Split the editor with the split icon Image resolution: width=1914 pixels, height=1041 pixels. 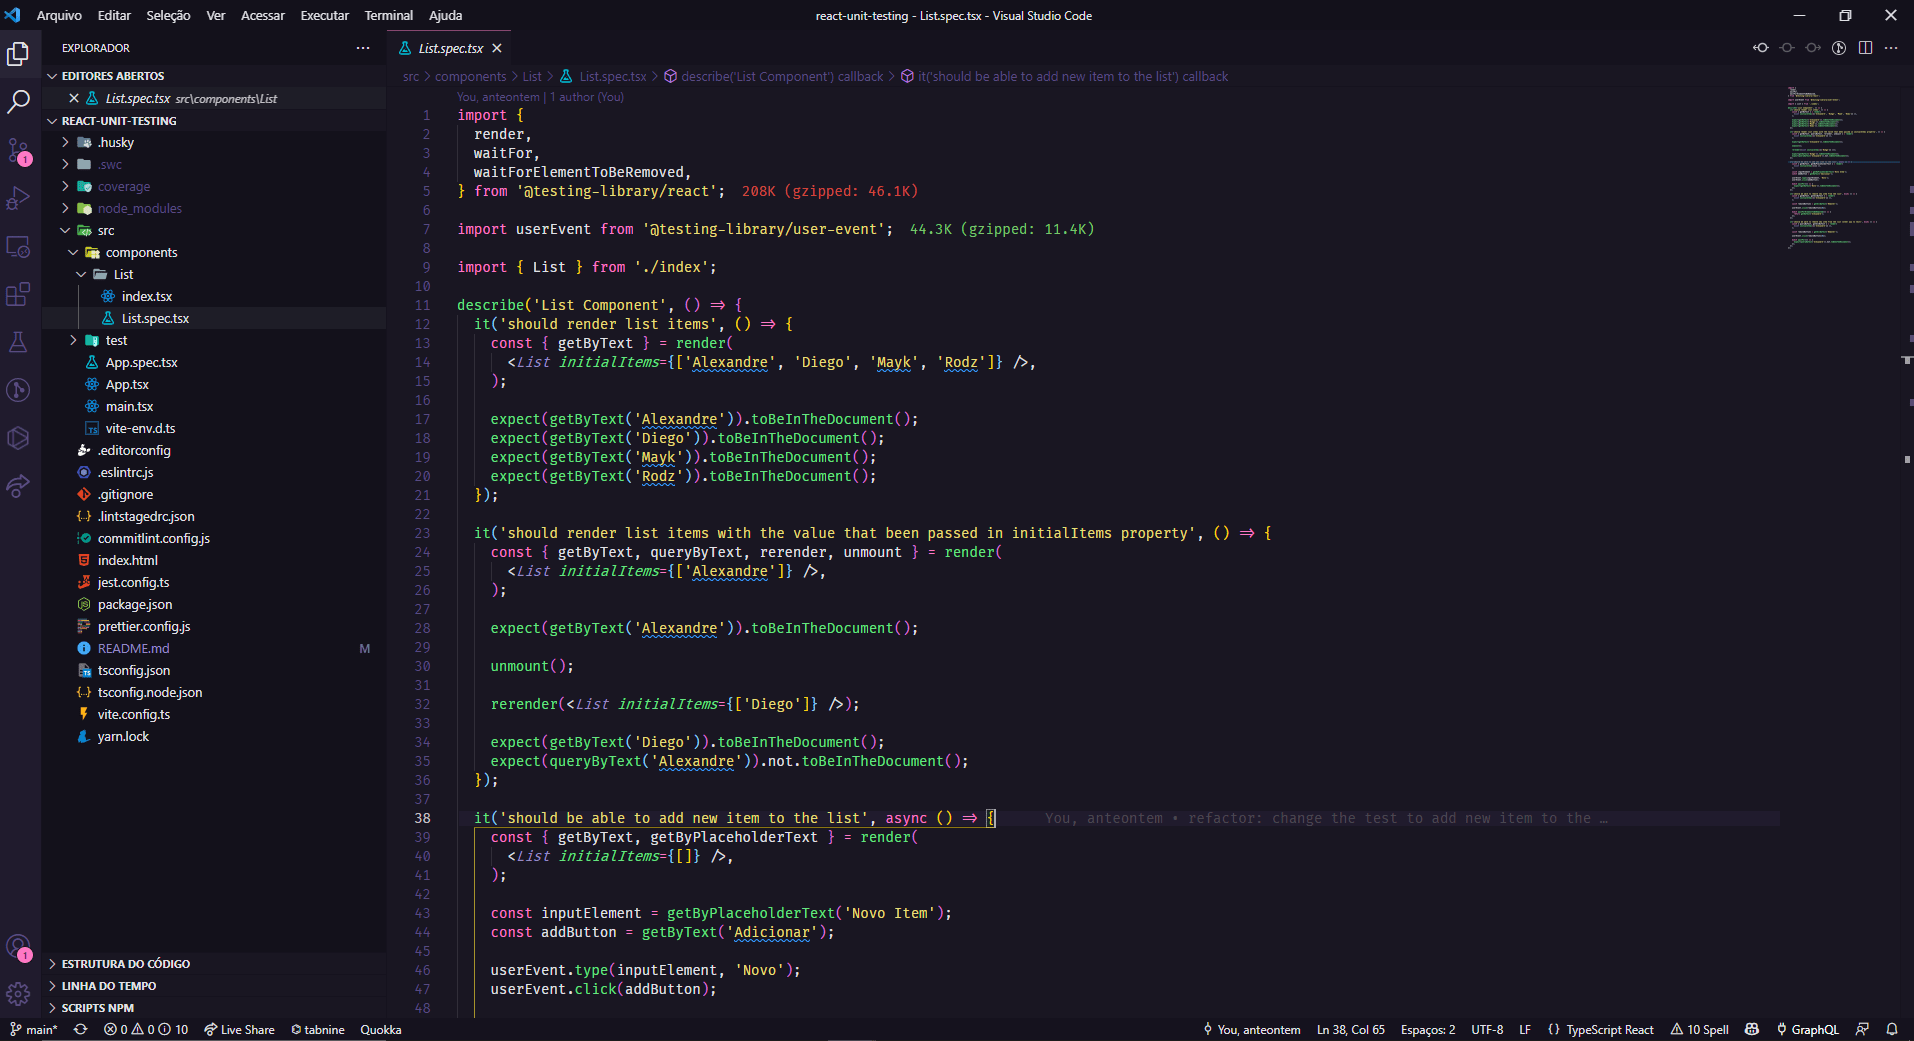pos(1864,47)
